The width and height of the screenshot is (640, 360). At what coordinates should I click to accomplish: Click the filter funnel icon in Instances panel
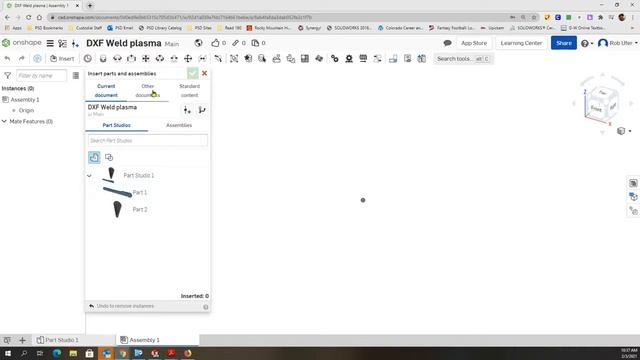pyautogui.click(x=7, y=76)
